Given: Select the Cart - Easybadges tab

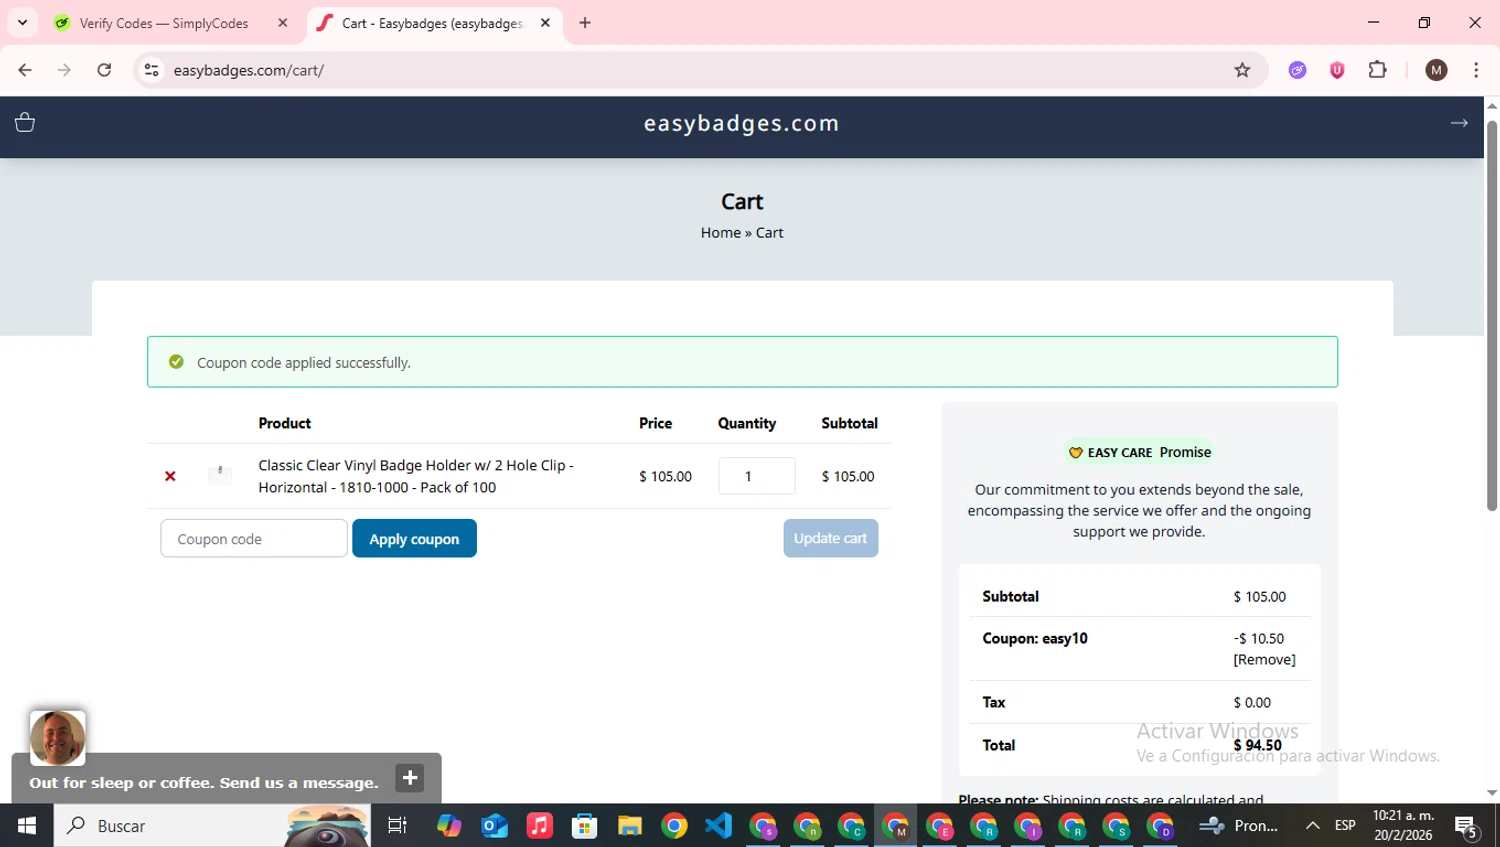Looking at the screenshot, I should pyautogui.click(x=432, y=23).
